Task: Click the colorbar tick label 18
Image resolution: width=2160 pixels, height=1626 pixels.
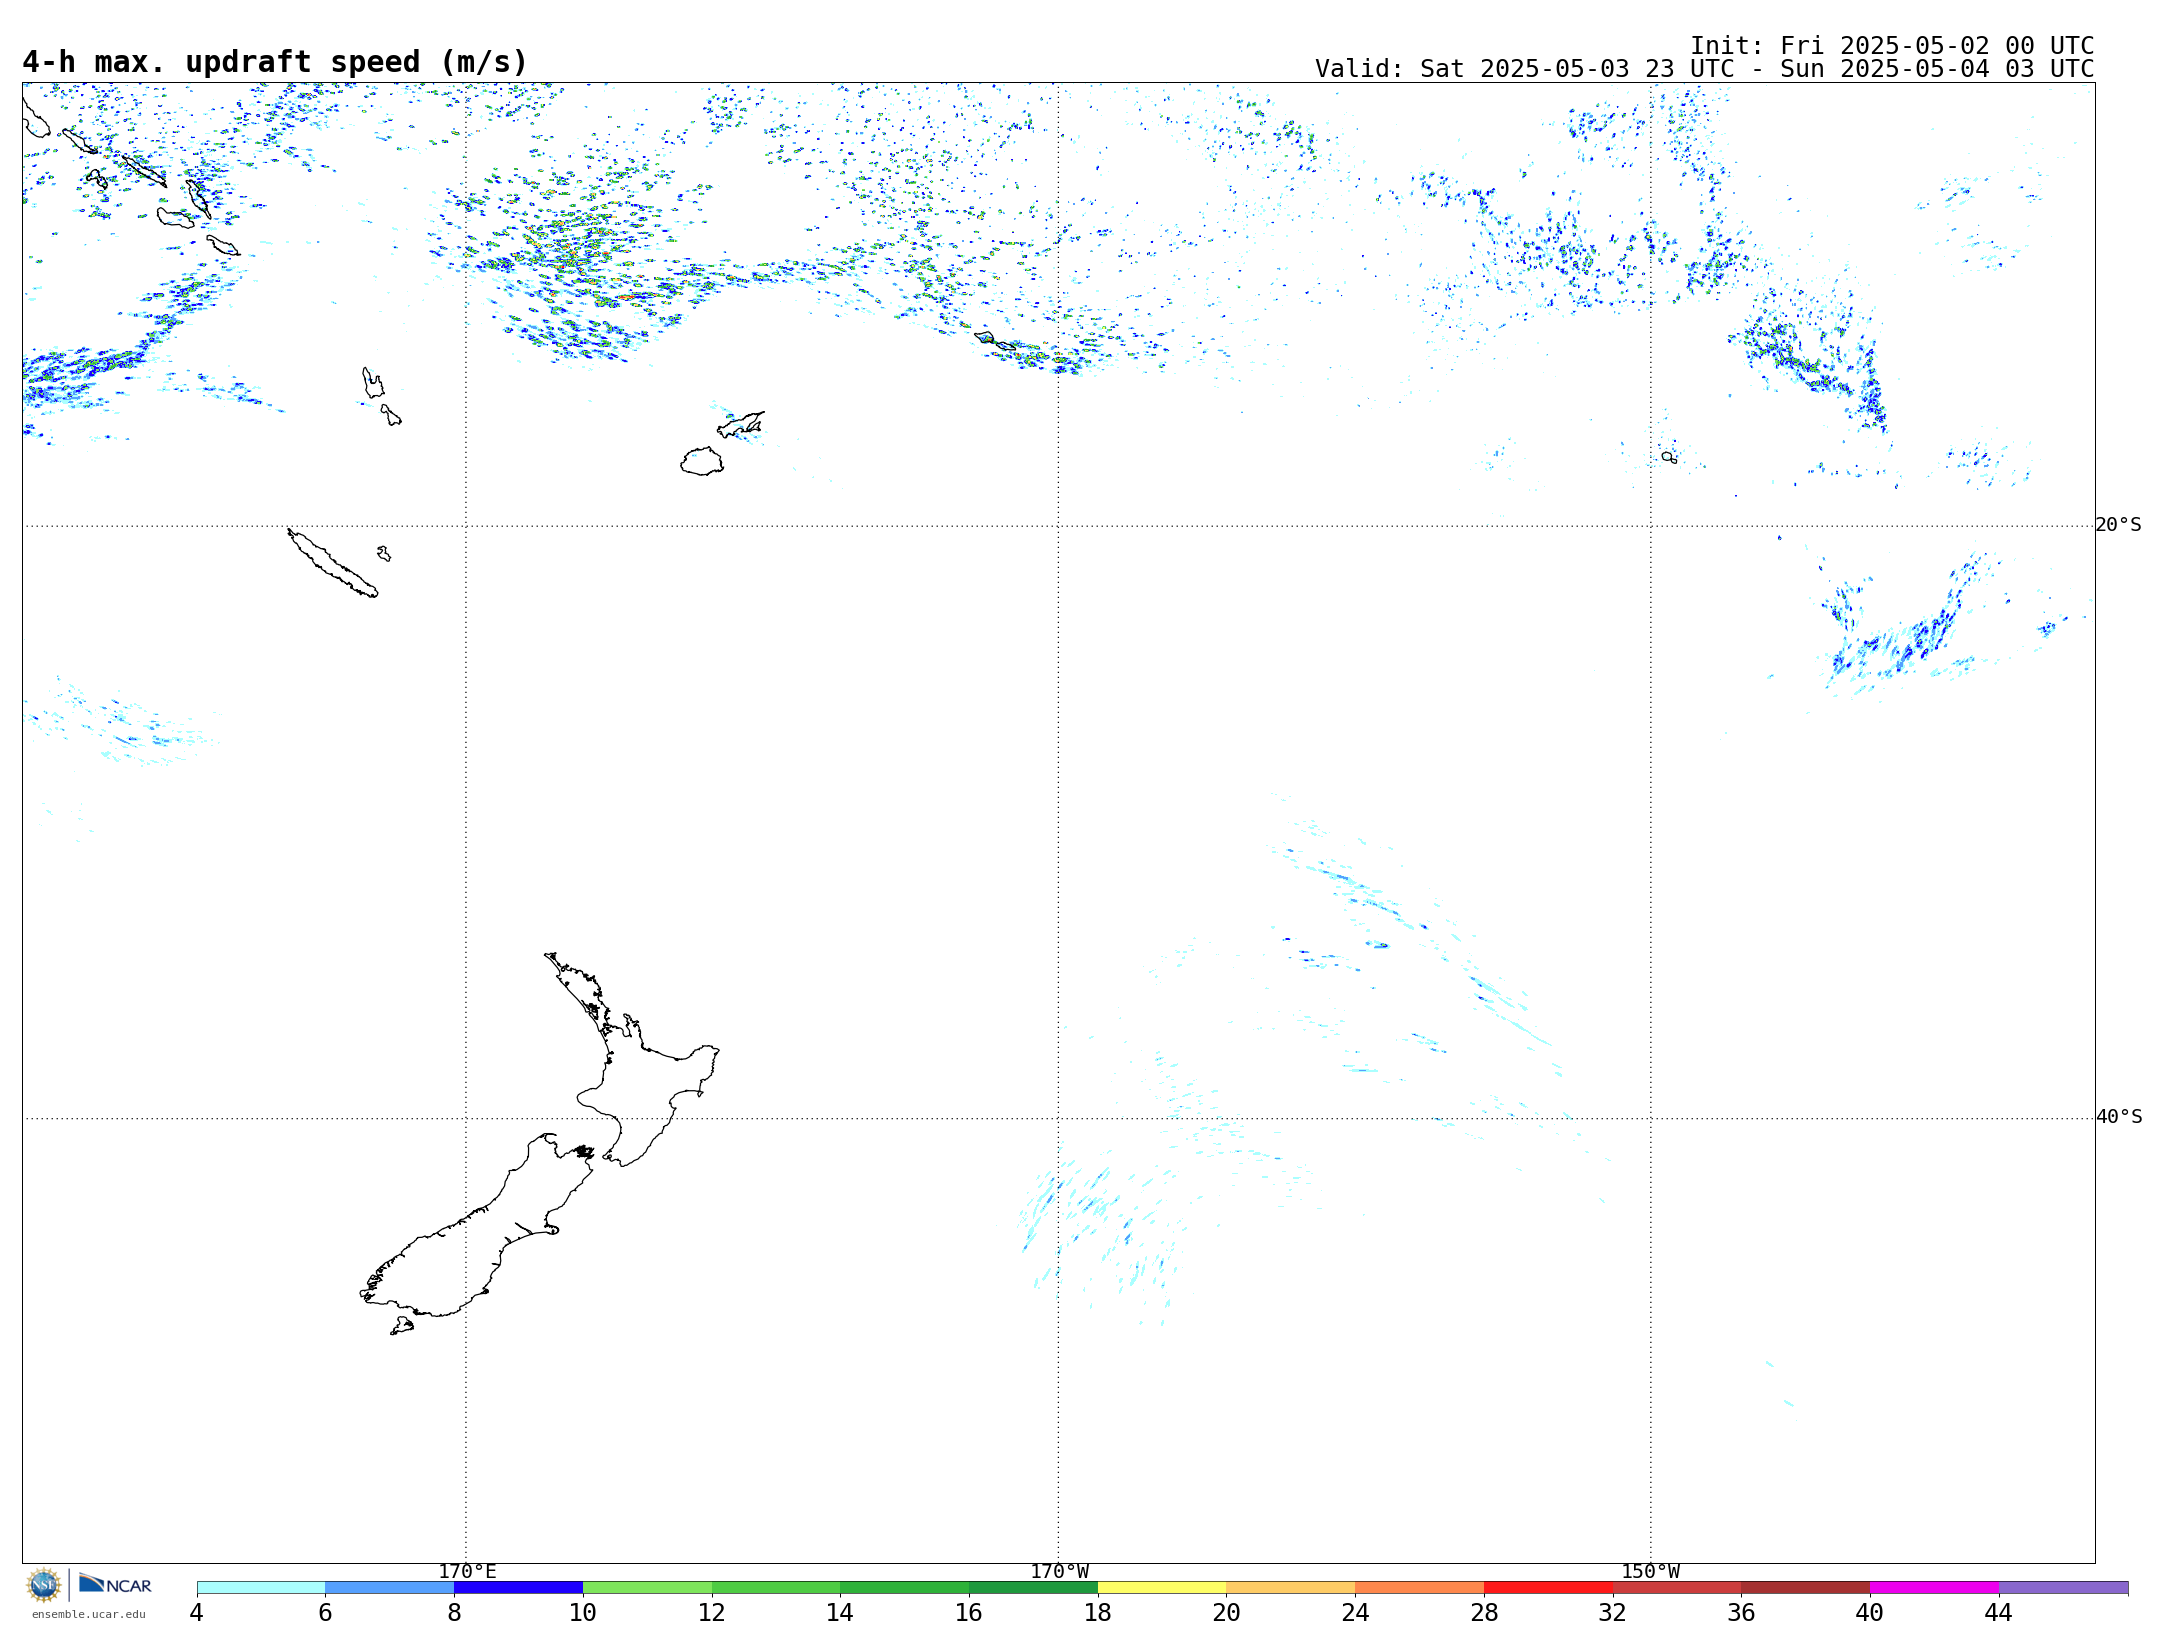Action: coord(1098,1612)
